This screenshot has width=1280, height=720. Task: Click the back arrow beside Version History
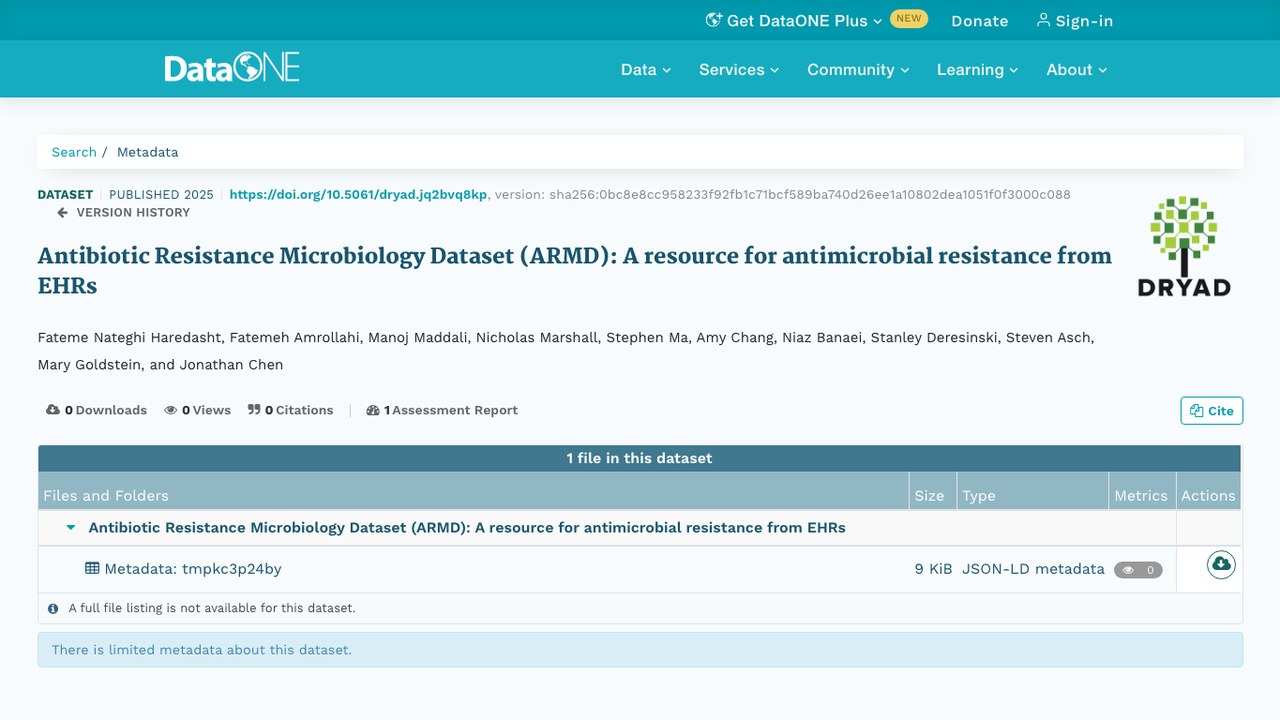coord(62,212)
